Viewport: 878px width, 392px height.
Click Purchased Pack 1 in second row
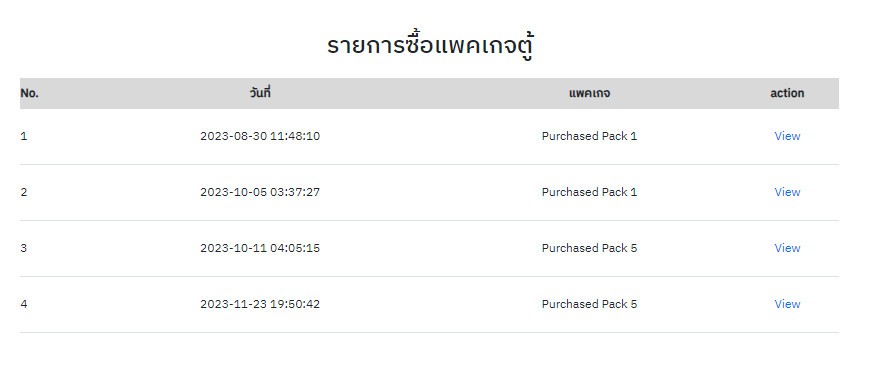(x=589, y=192)
